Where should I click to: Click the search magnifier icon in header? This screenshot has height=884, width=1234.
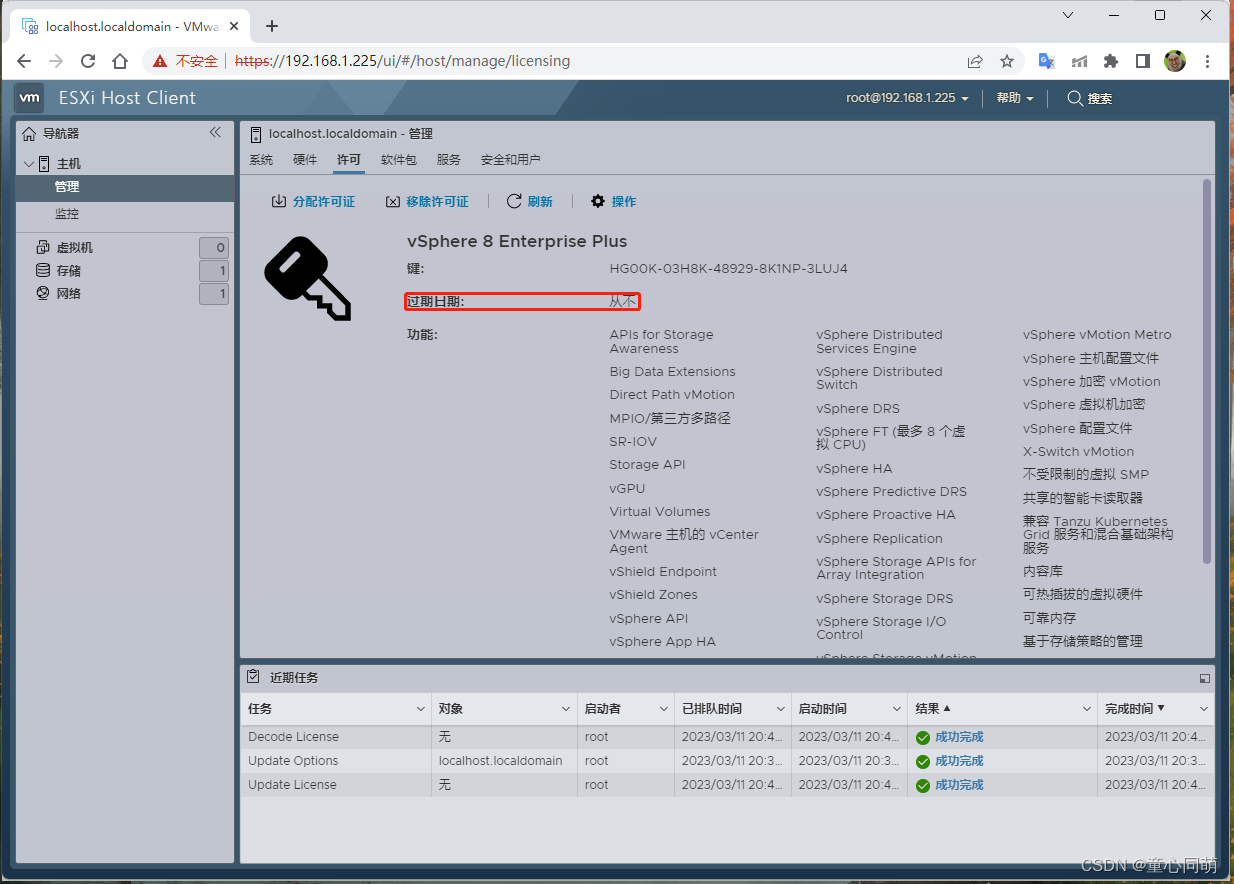click(1075, 98)
